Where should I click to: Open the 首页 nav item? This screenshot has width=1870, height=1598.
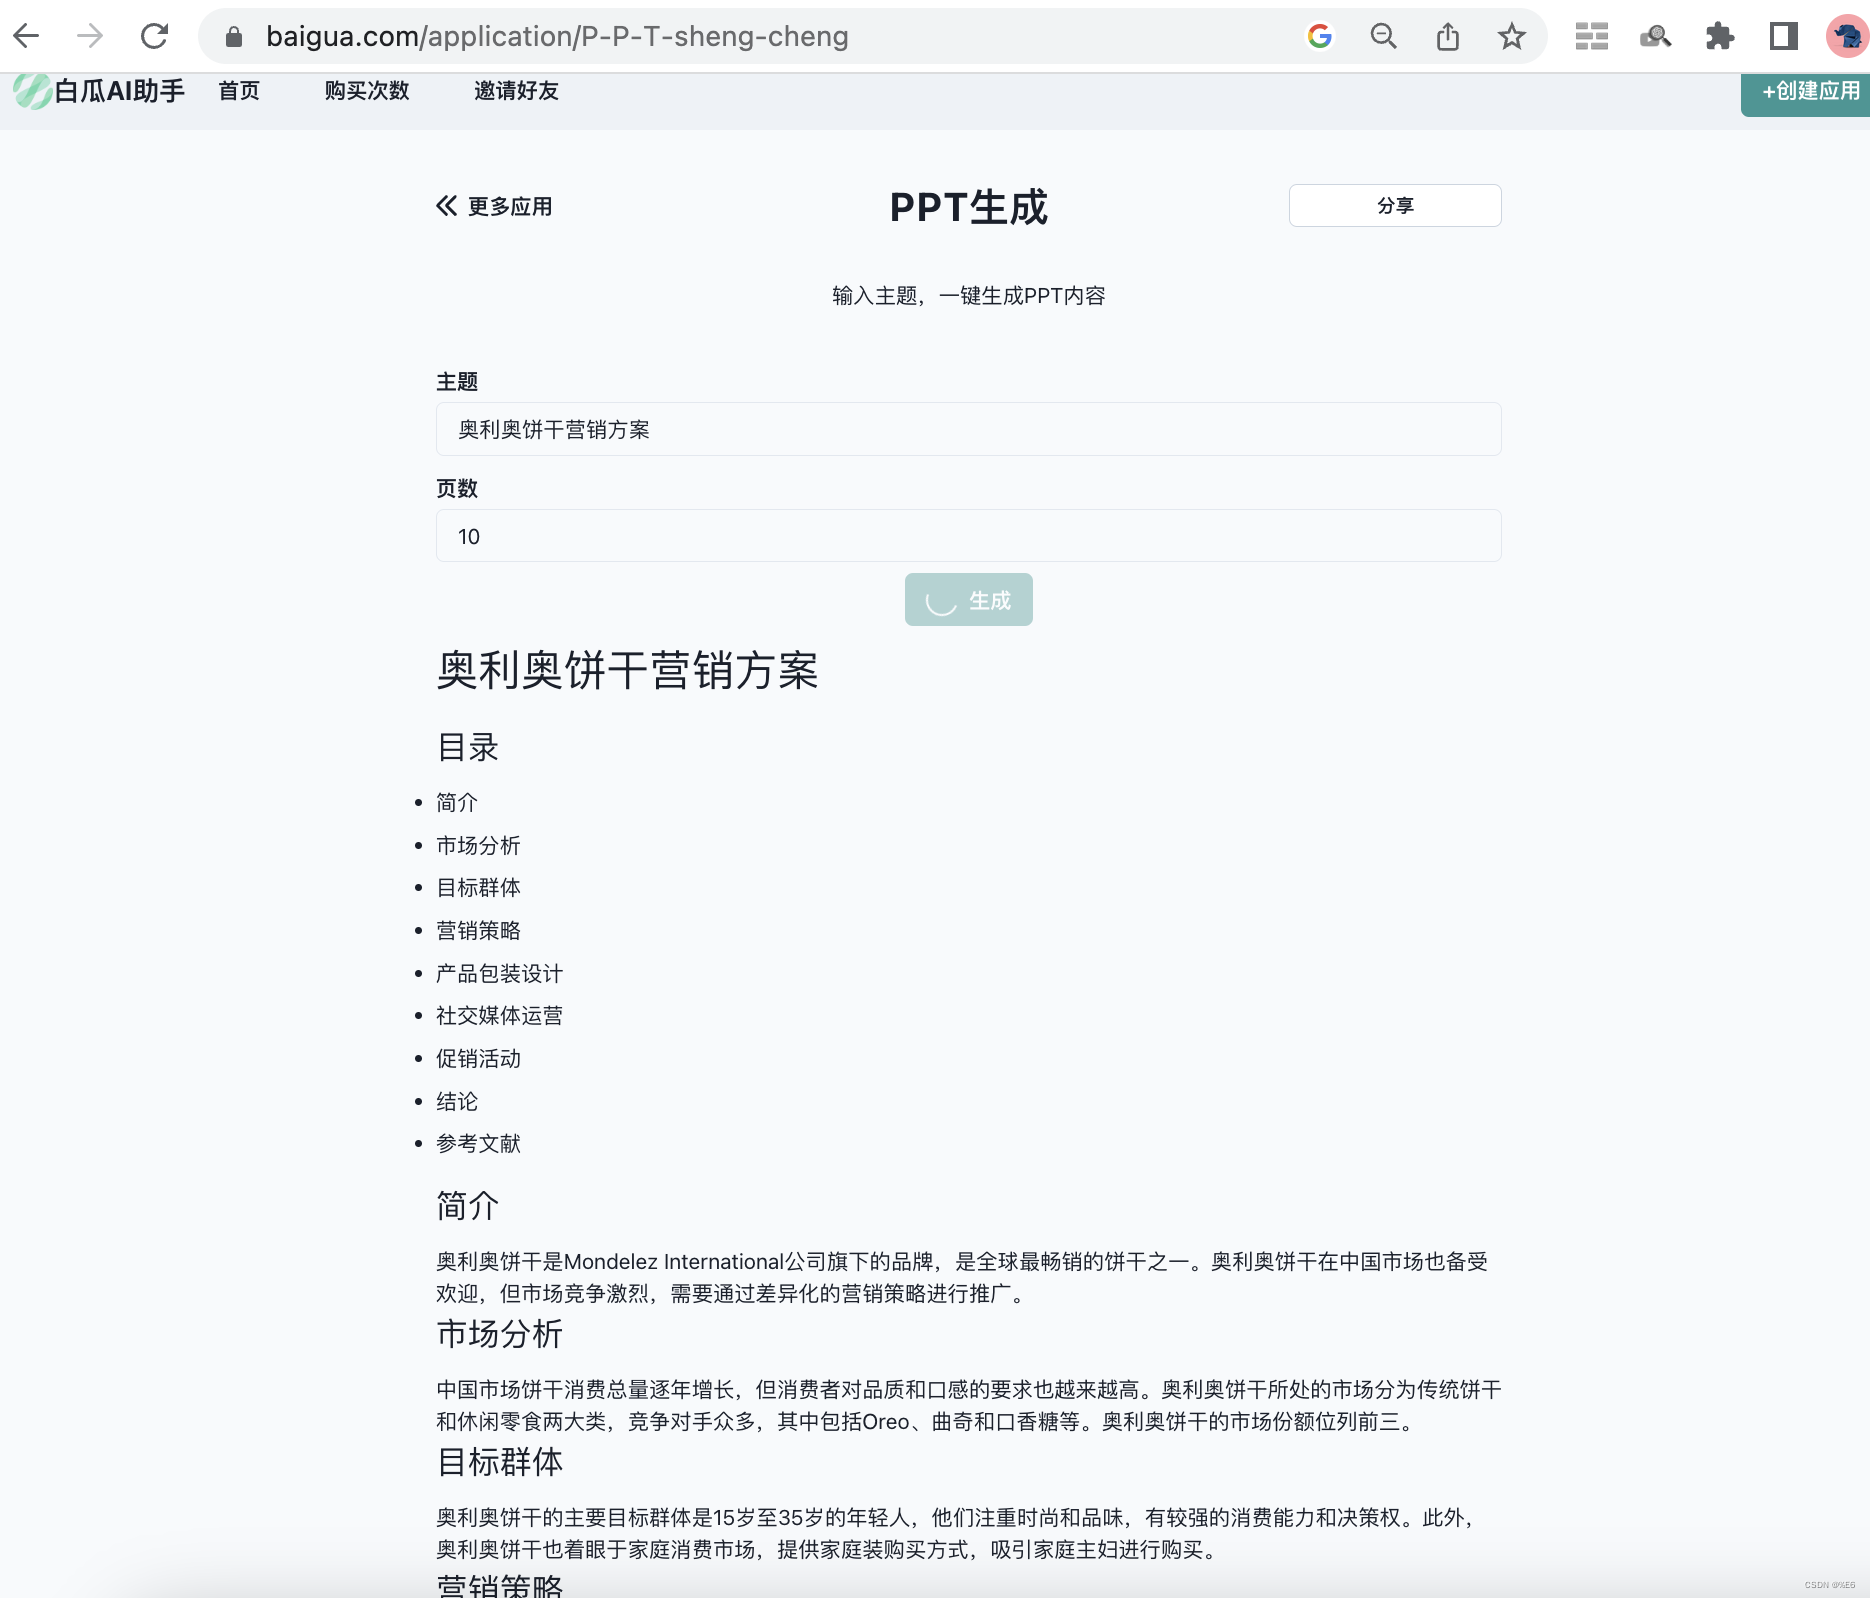[x=239, y=91]
